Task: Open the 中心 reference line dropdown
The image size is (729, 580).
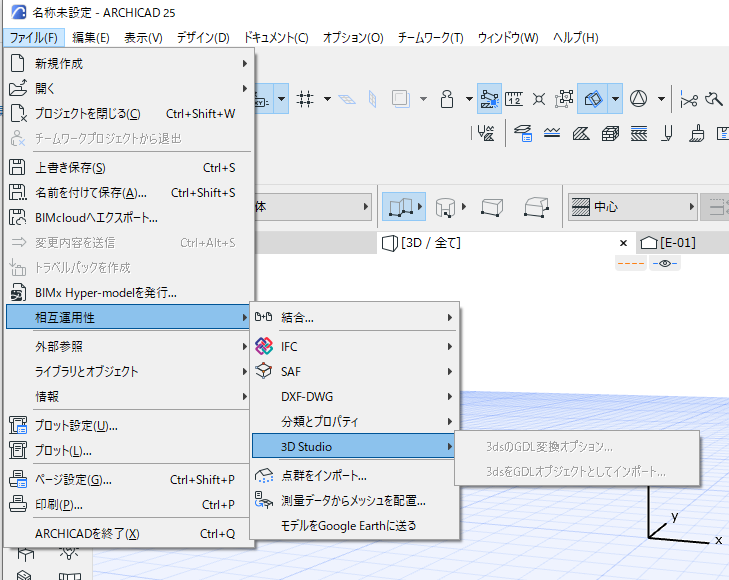Action: [632, 206]
